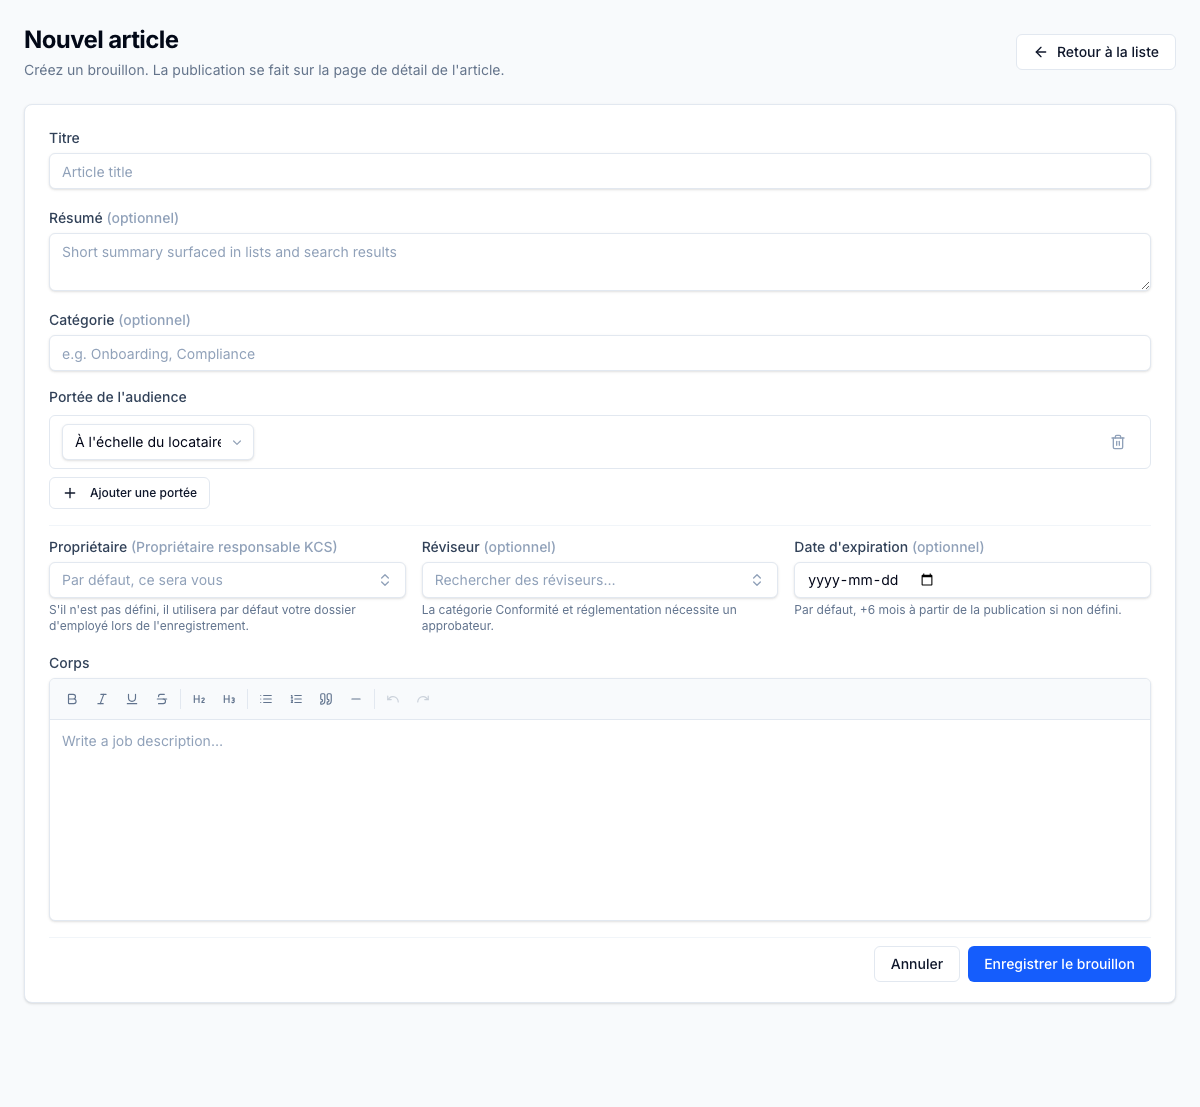
Task: Click into the Corps body editor area
Action: click(600, 820)
